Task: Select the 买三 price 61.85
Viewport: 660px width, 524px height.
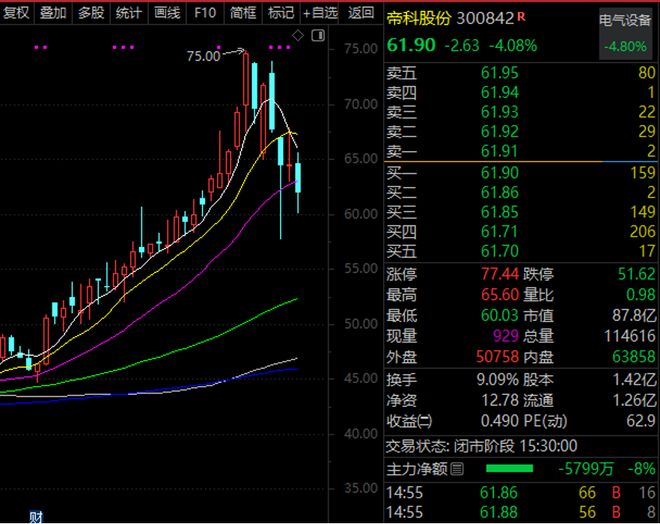Action: [x=500, y=212]
